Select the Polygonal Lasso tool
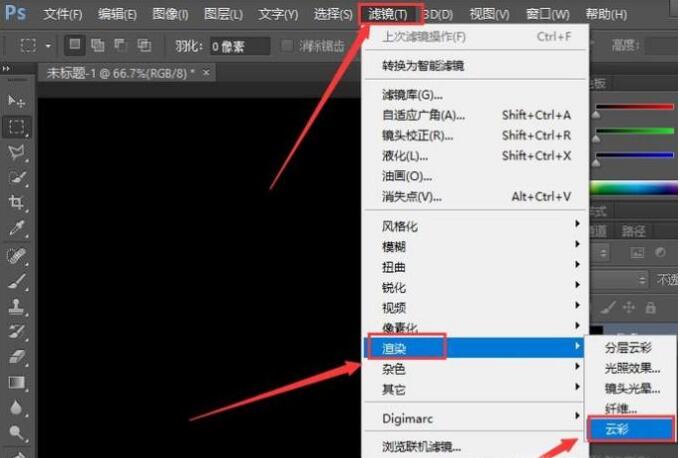 pos(17,152)
